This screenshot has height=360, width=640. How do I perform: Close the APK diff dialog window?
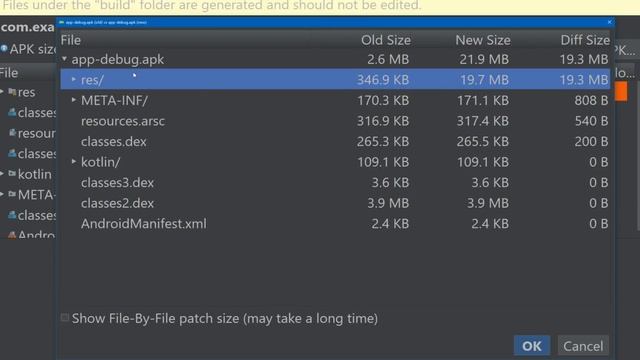tap(609, 22)
